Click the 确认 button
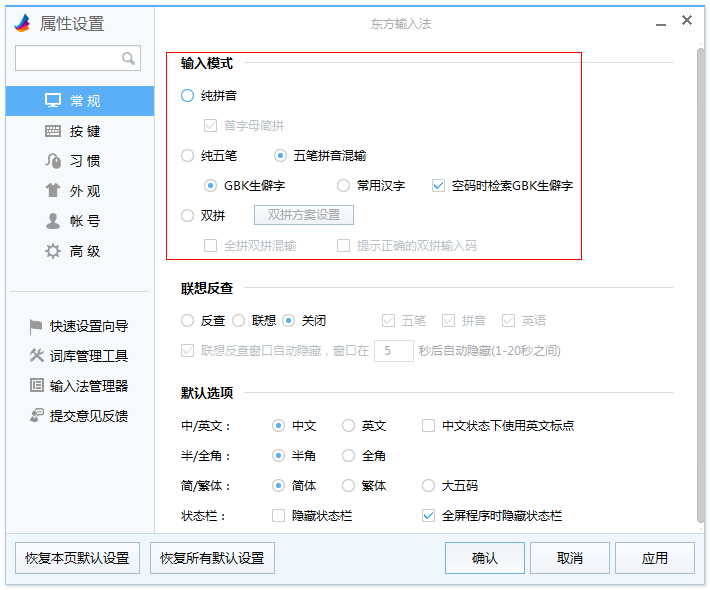Image resolution: width=710 pixels, height=590 pixels. pos(485,558)
